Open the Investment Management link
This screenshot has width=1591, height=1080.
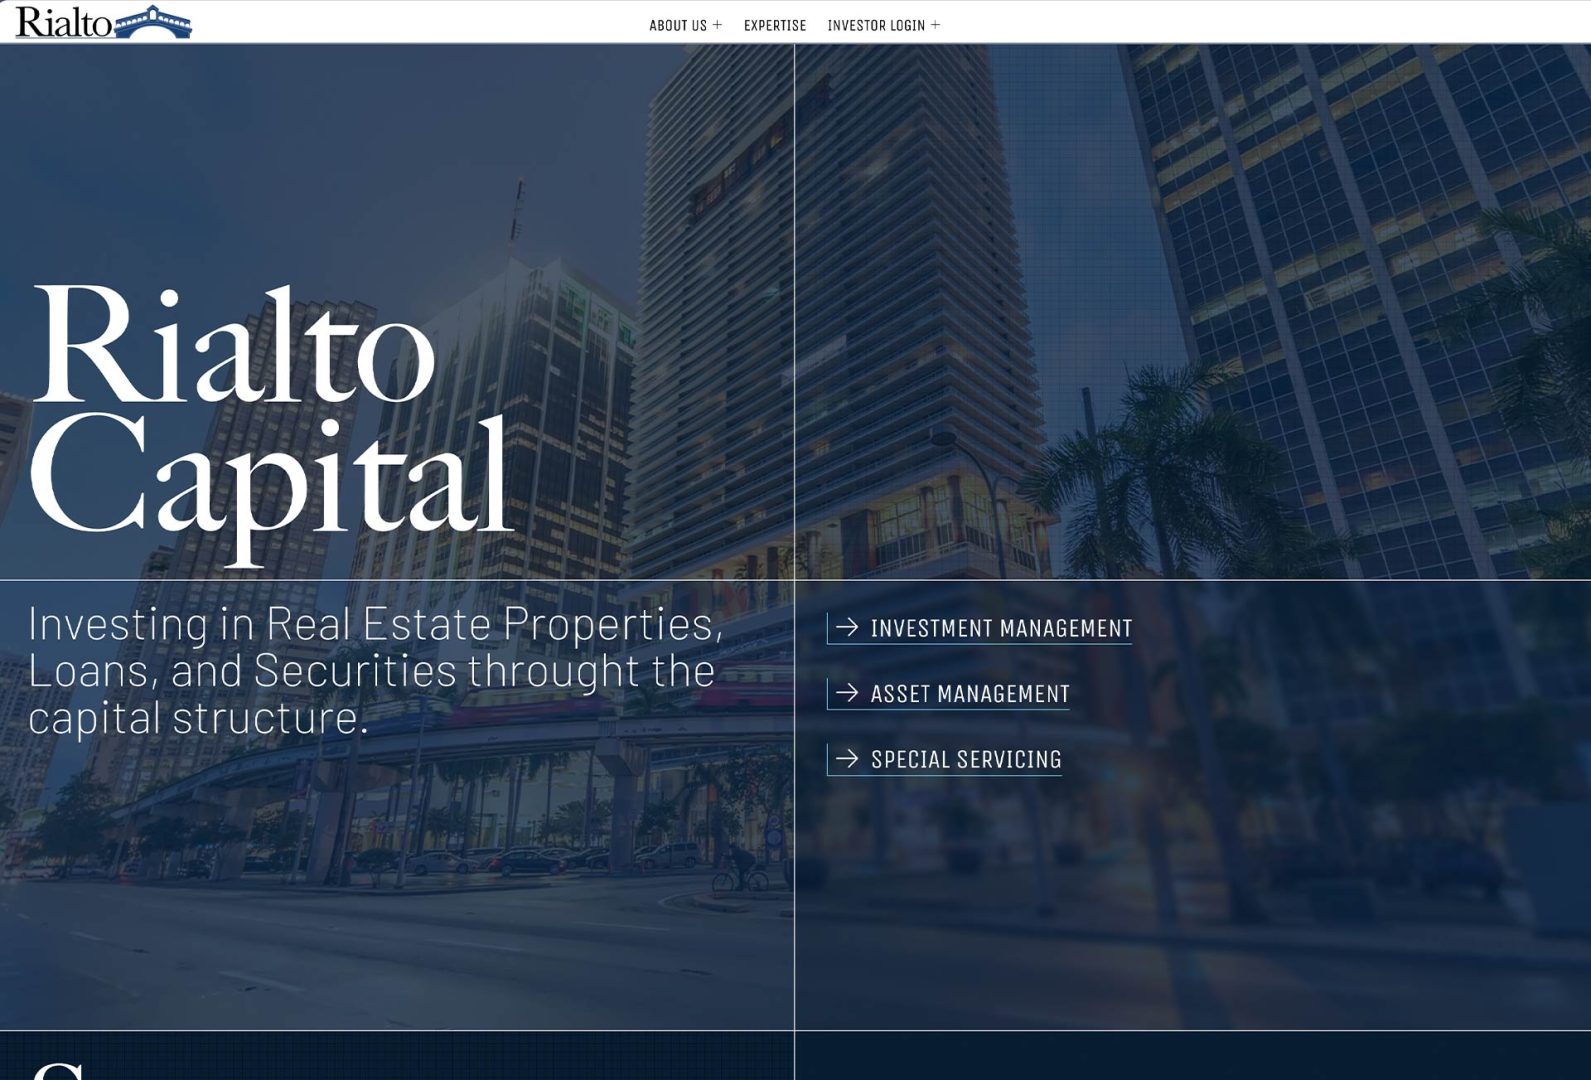(x=980, y=628)
